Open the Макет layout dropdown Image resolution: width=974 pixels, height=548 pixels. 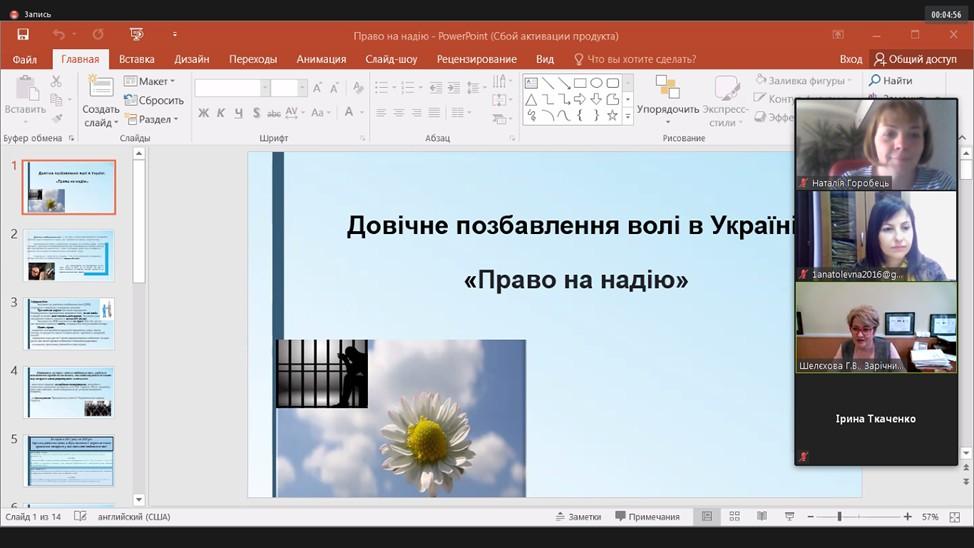[x=150, y=82]
